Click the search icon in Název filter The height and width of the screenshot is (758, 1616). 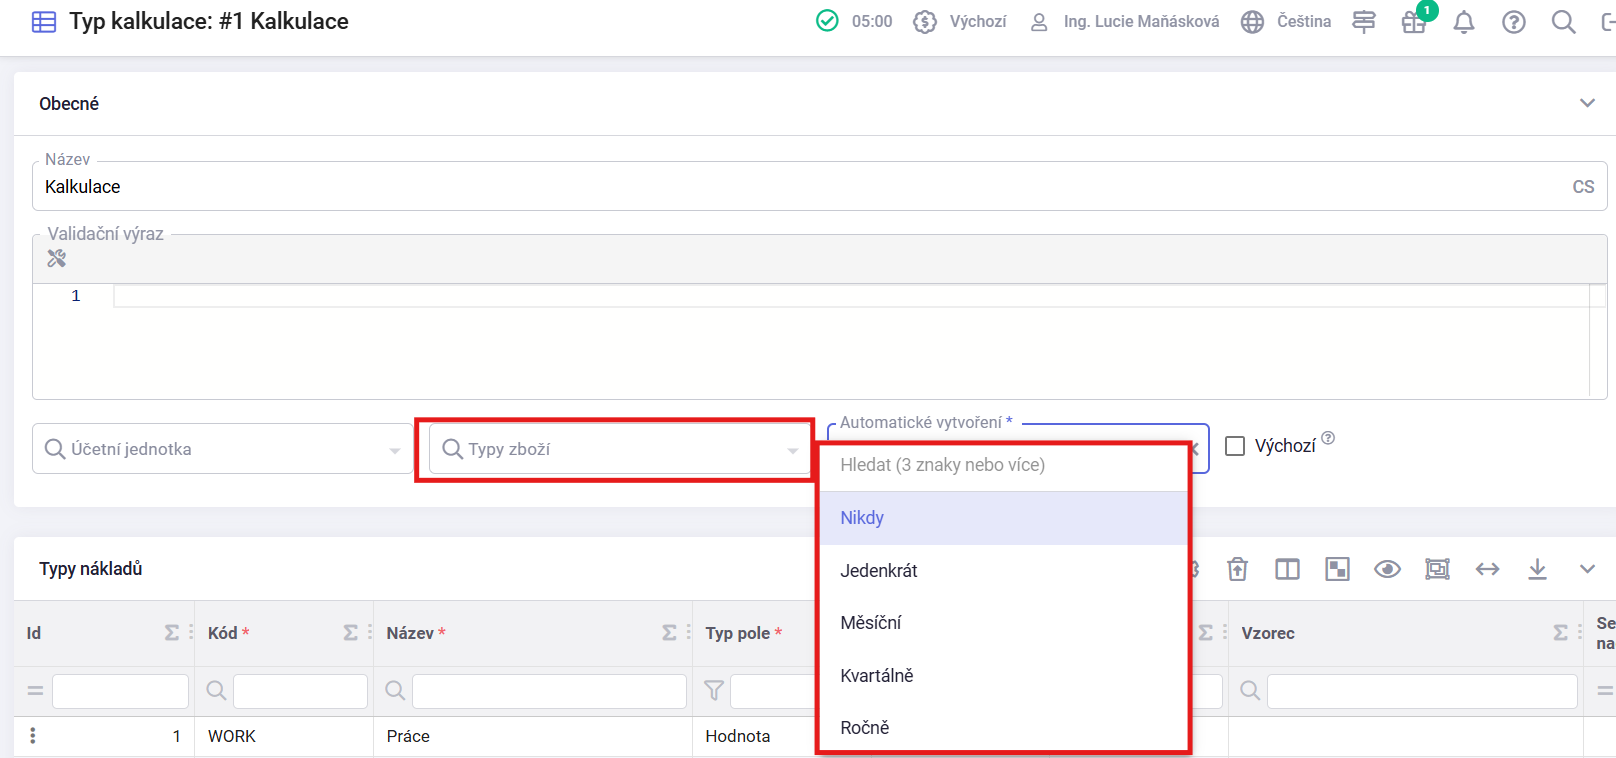[395, 691]
